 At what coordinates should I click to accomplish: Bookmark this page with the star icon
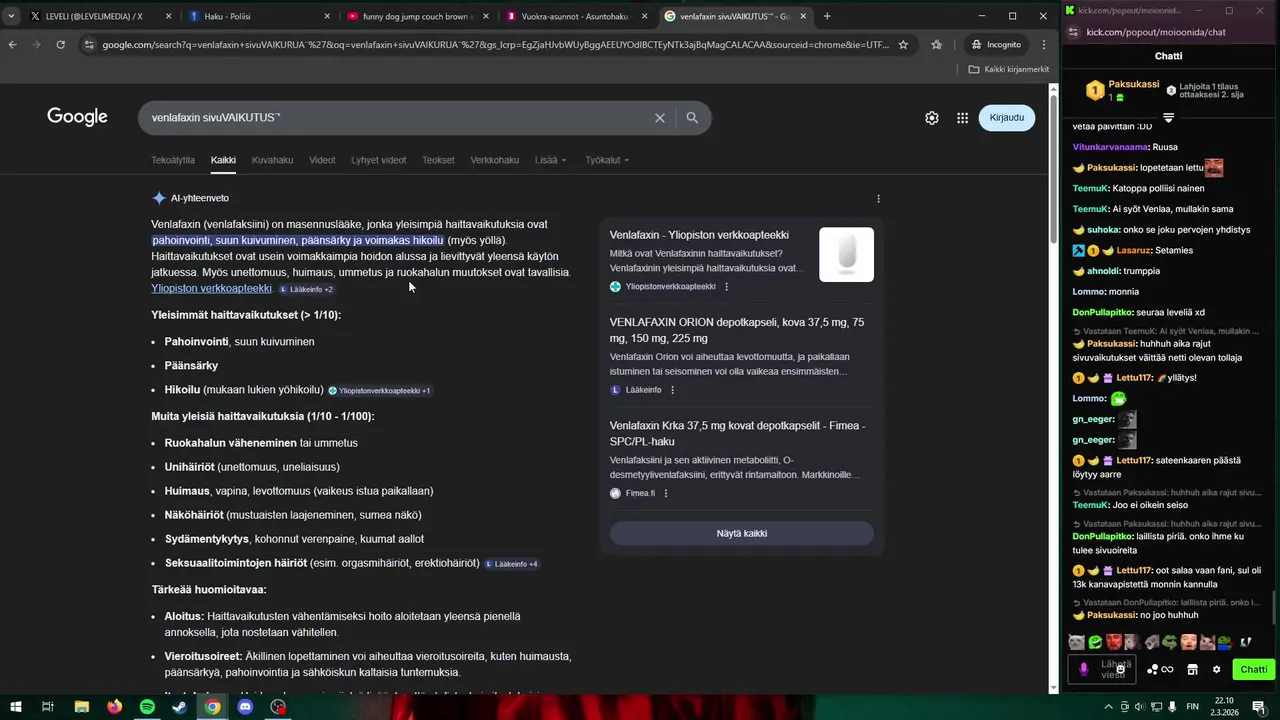903,45
